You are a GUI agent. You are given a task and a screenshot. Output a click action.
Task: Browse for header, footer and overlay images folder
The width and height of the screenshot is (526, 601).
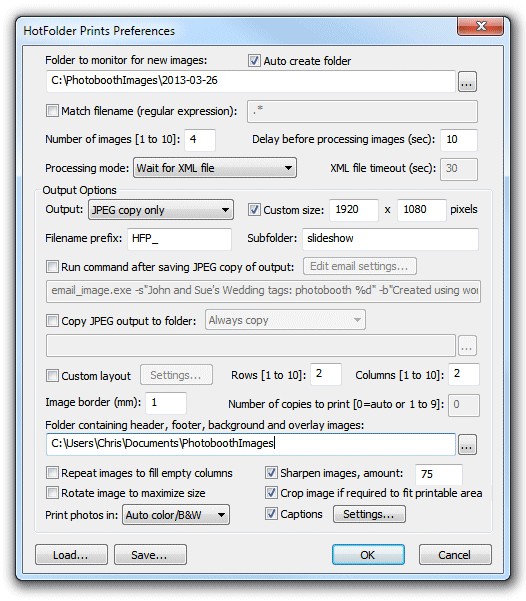467,445
